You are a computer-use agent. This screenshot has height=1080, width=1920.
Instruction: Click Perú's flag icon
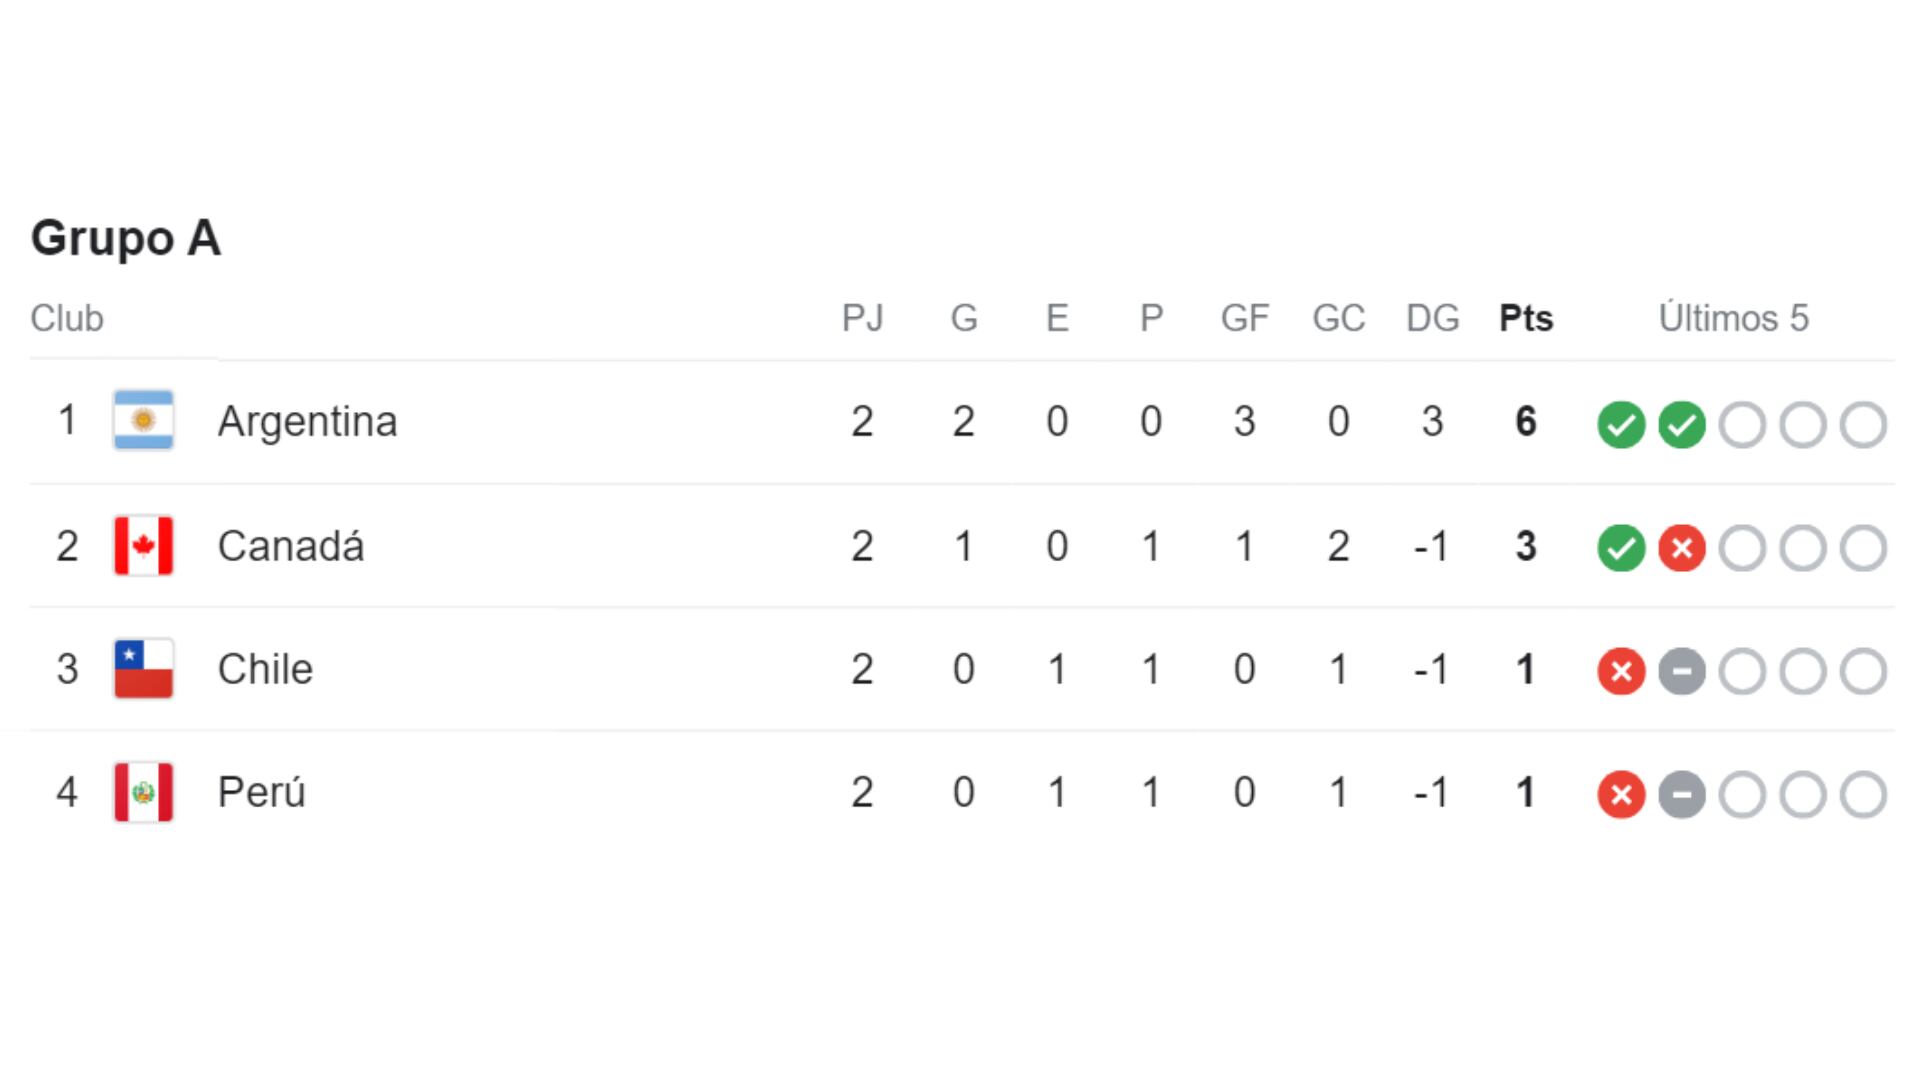[143, 792]
